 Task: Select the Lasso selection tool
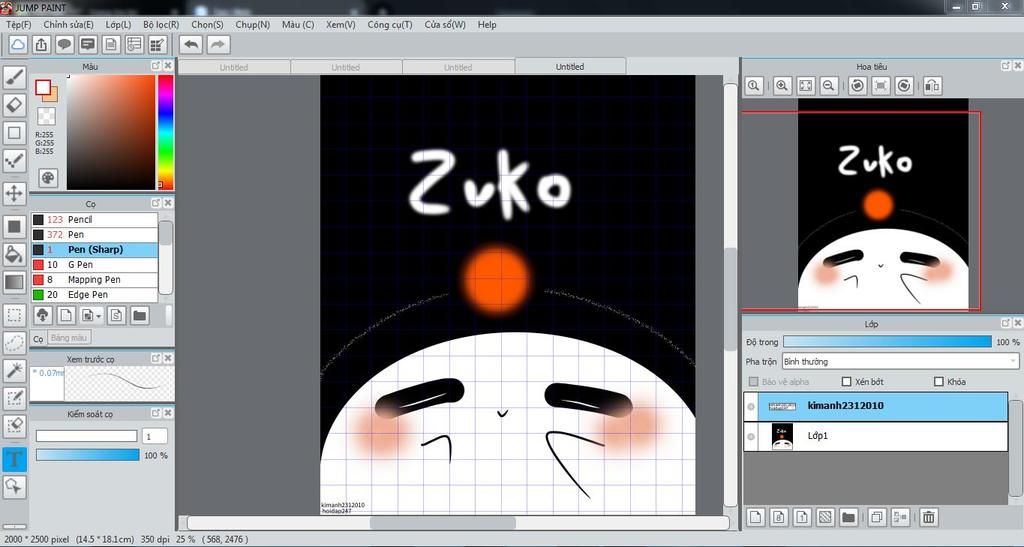pos(14,342)
